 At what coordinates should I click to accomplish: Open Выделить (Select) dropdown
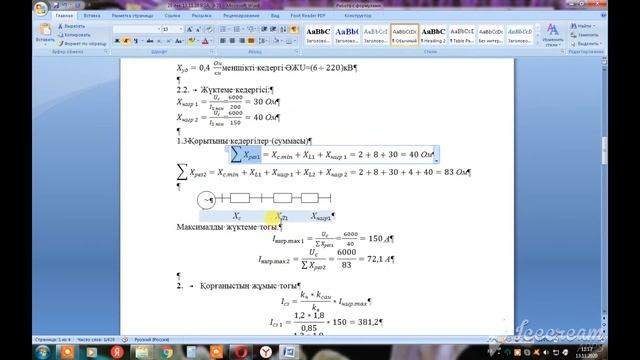pyautogui.click(x=587, y=43)
